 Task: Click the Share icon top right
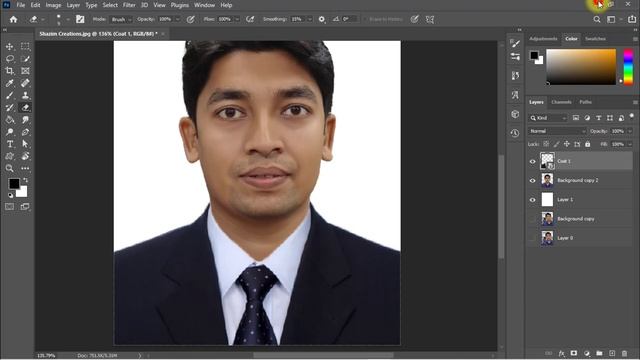click(x=632, y=19)
